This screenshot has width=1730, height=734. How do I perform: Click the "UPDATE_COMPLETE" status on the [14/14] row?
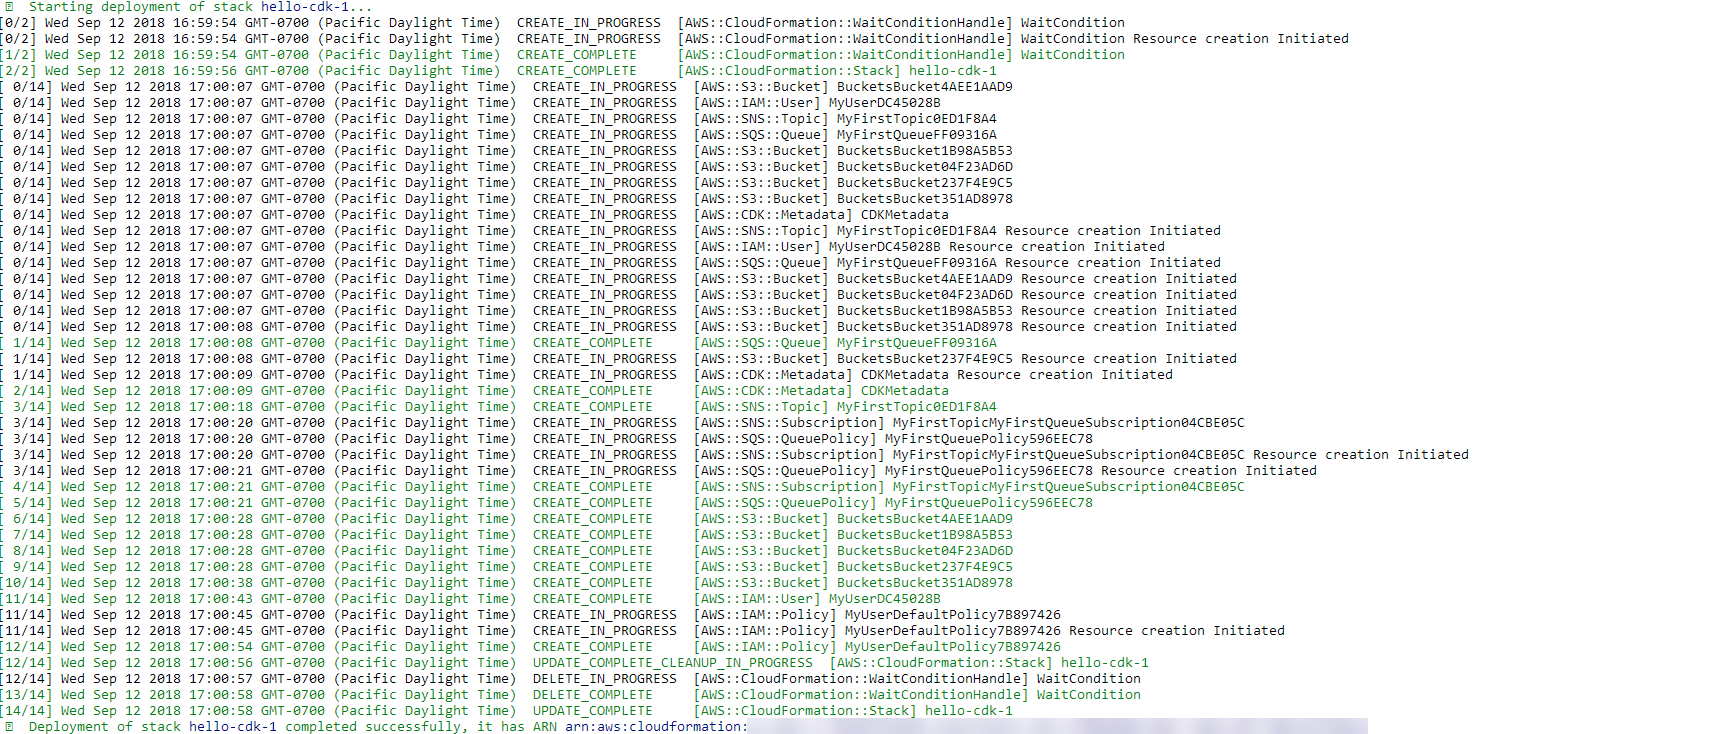[593, 711]
